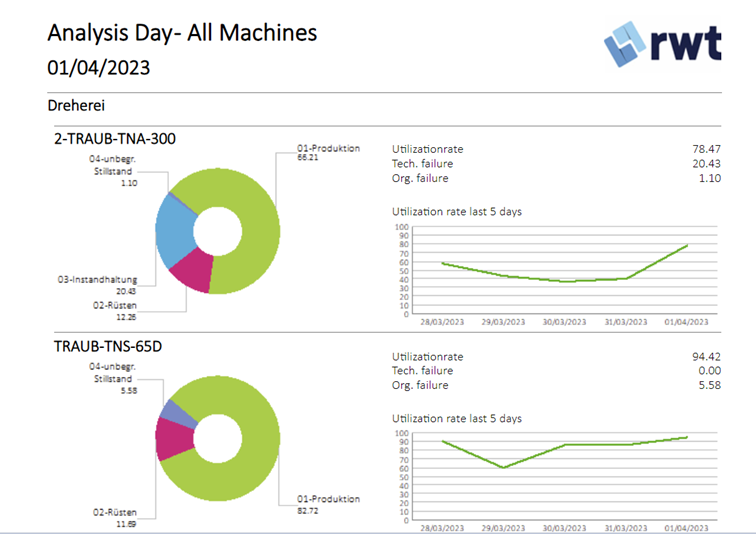Click the 02-Rüsten 11.69 label
The width and height of the screenshot is (756, 534).
[x=115, y=518]
